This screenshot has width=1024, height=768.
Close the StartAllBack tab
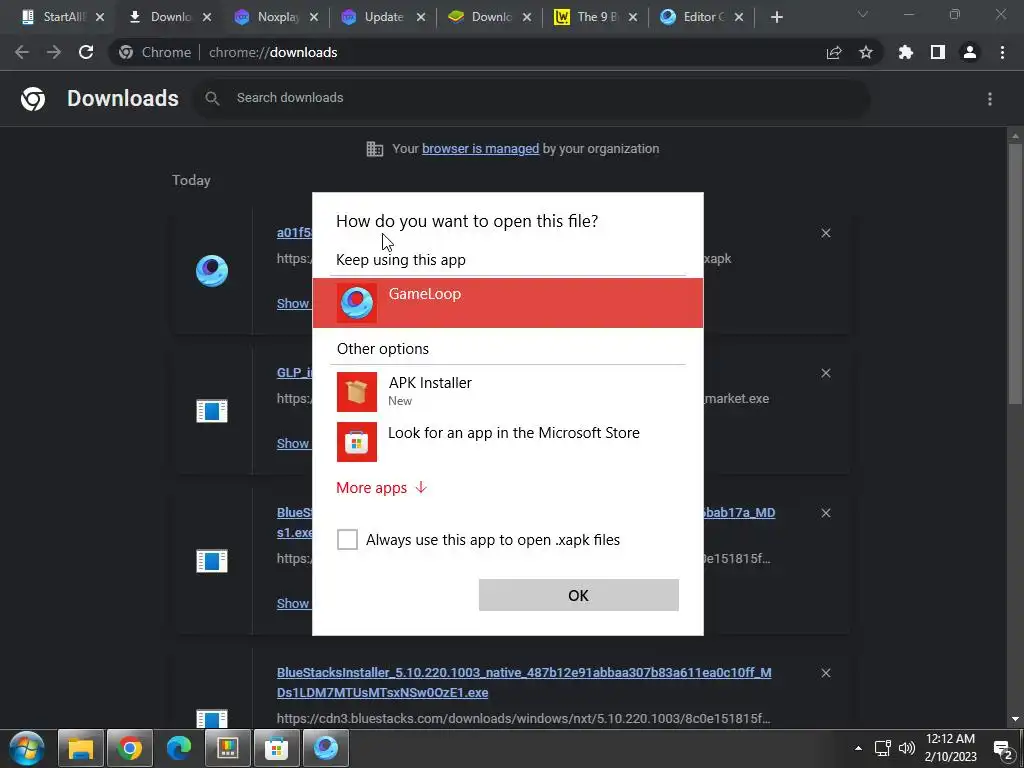point(100,17)
